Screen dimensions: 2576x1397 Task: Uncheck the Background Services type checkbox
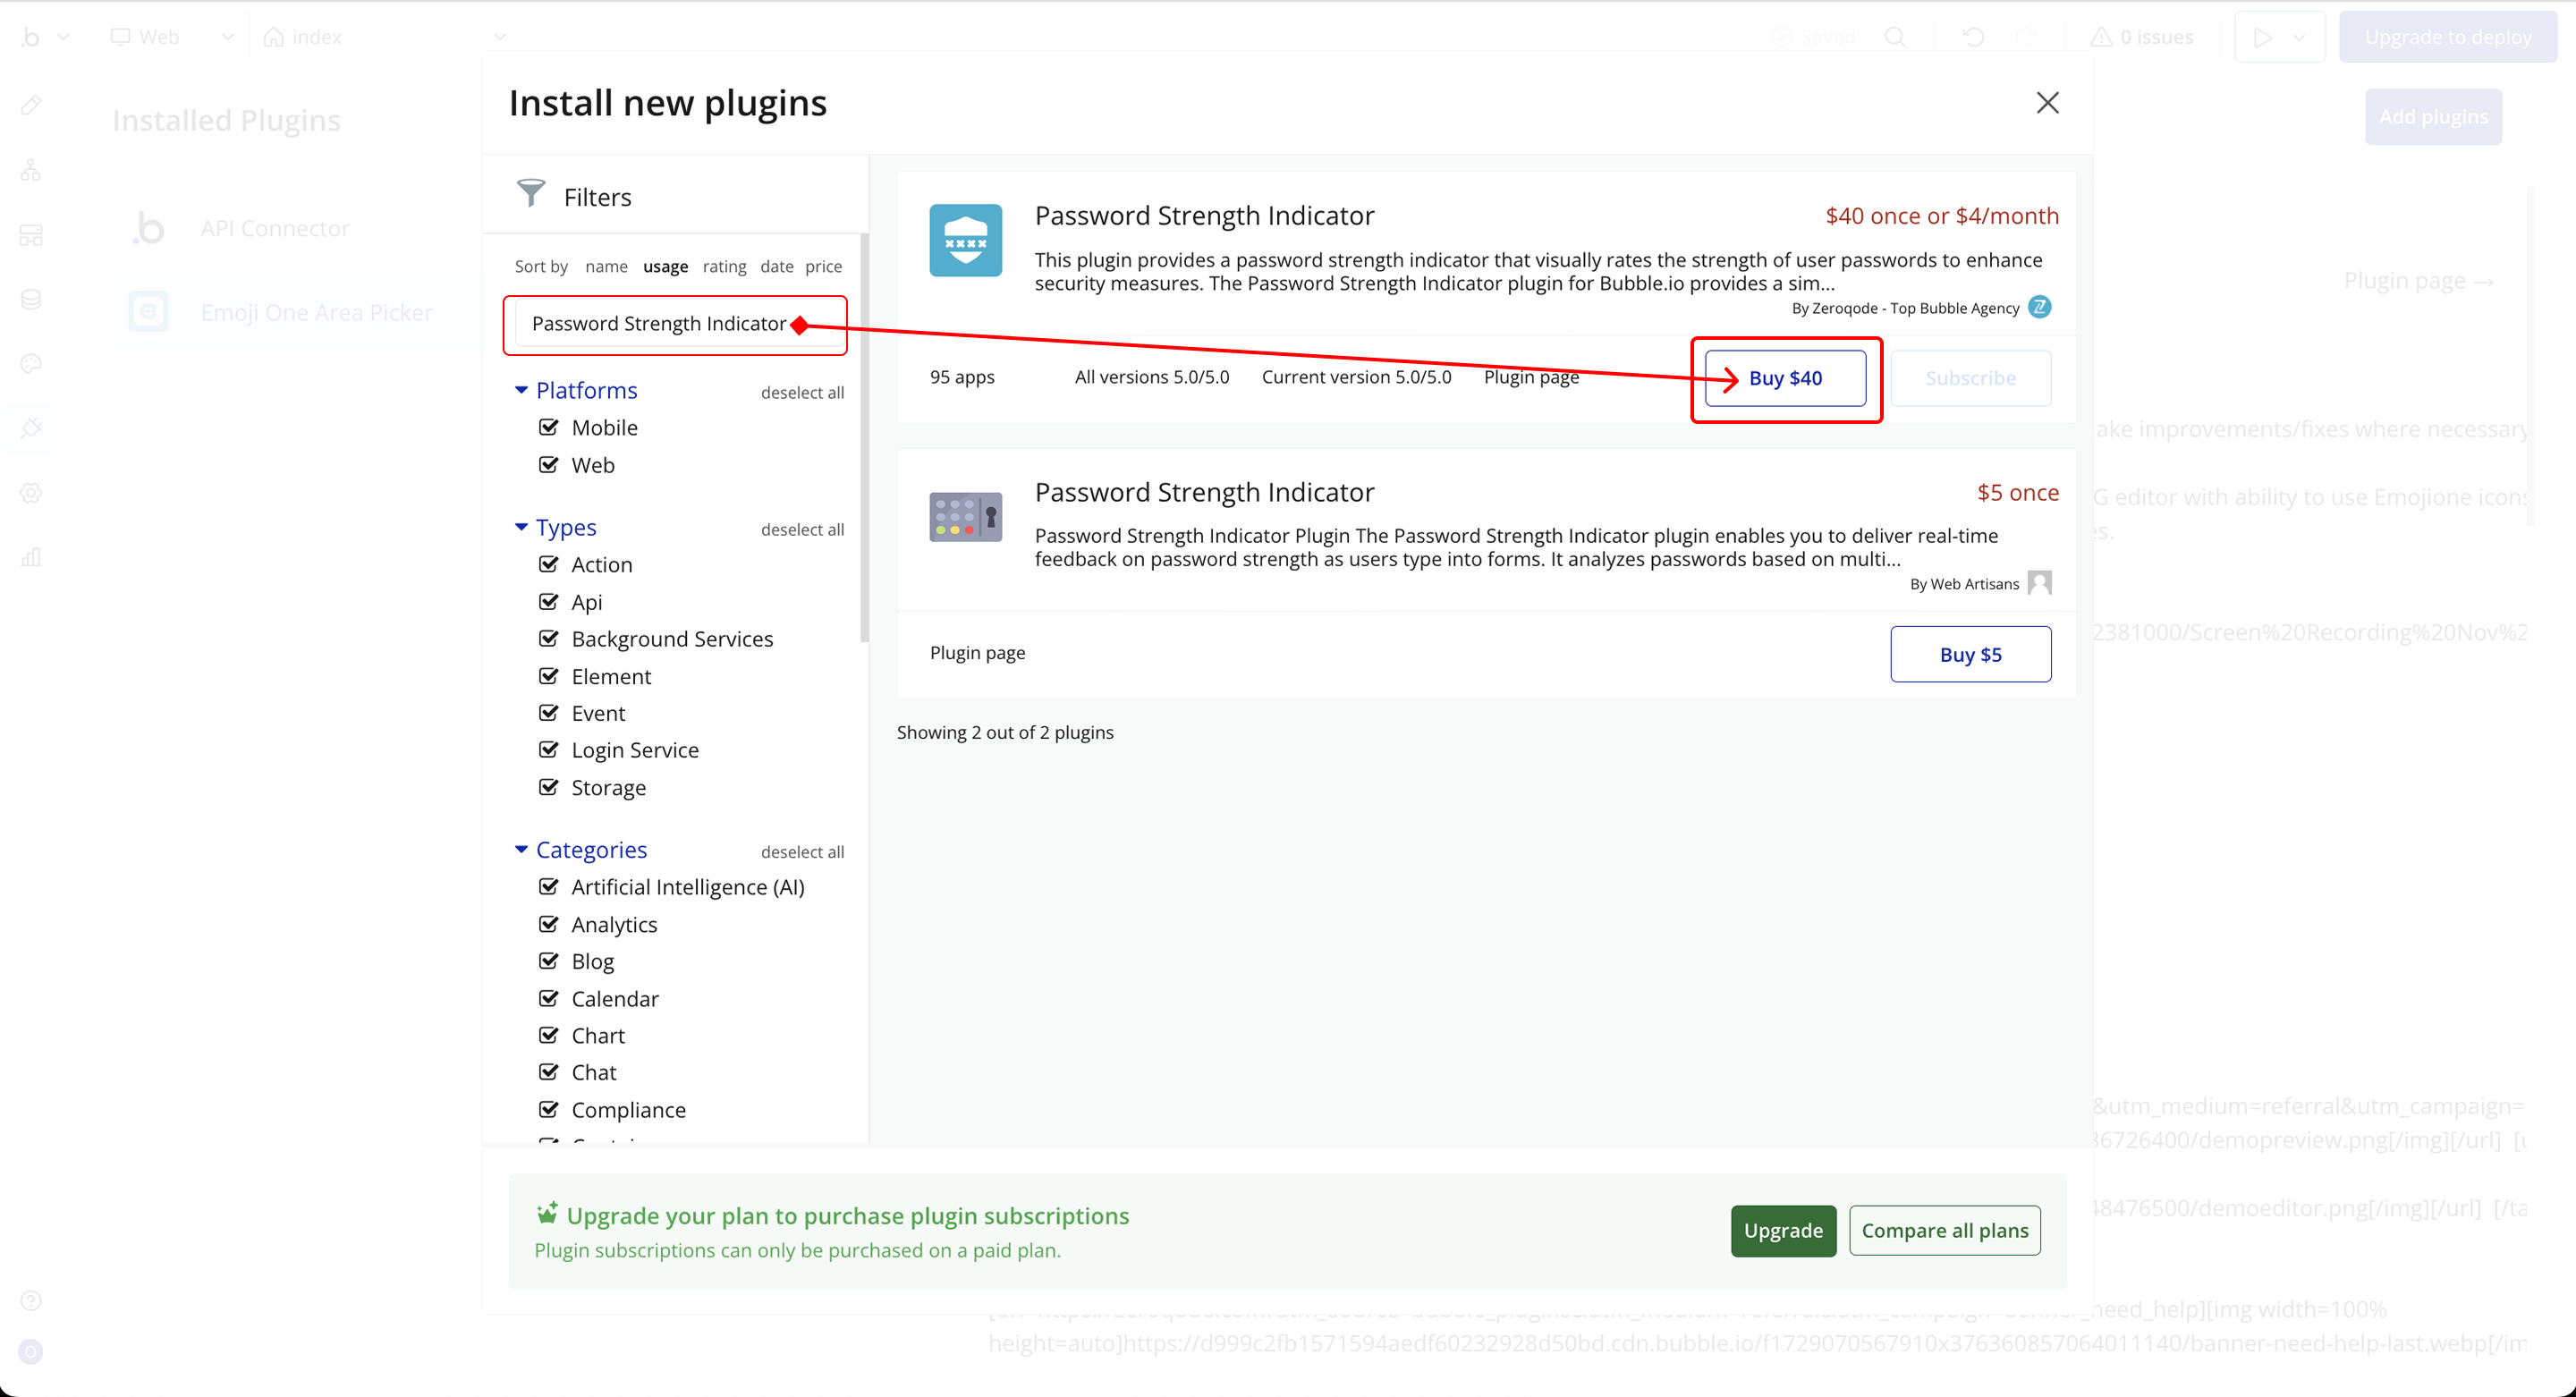(x=549, y=638)
